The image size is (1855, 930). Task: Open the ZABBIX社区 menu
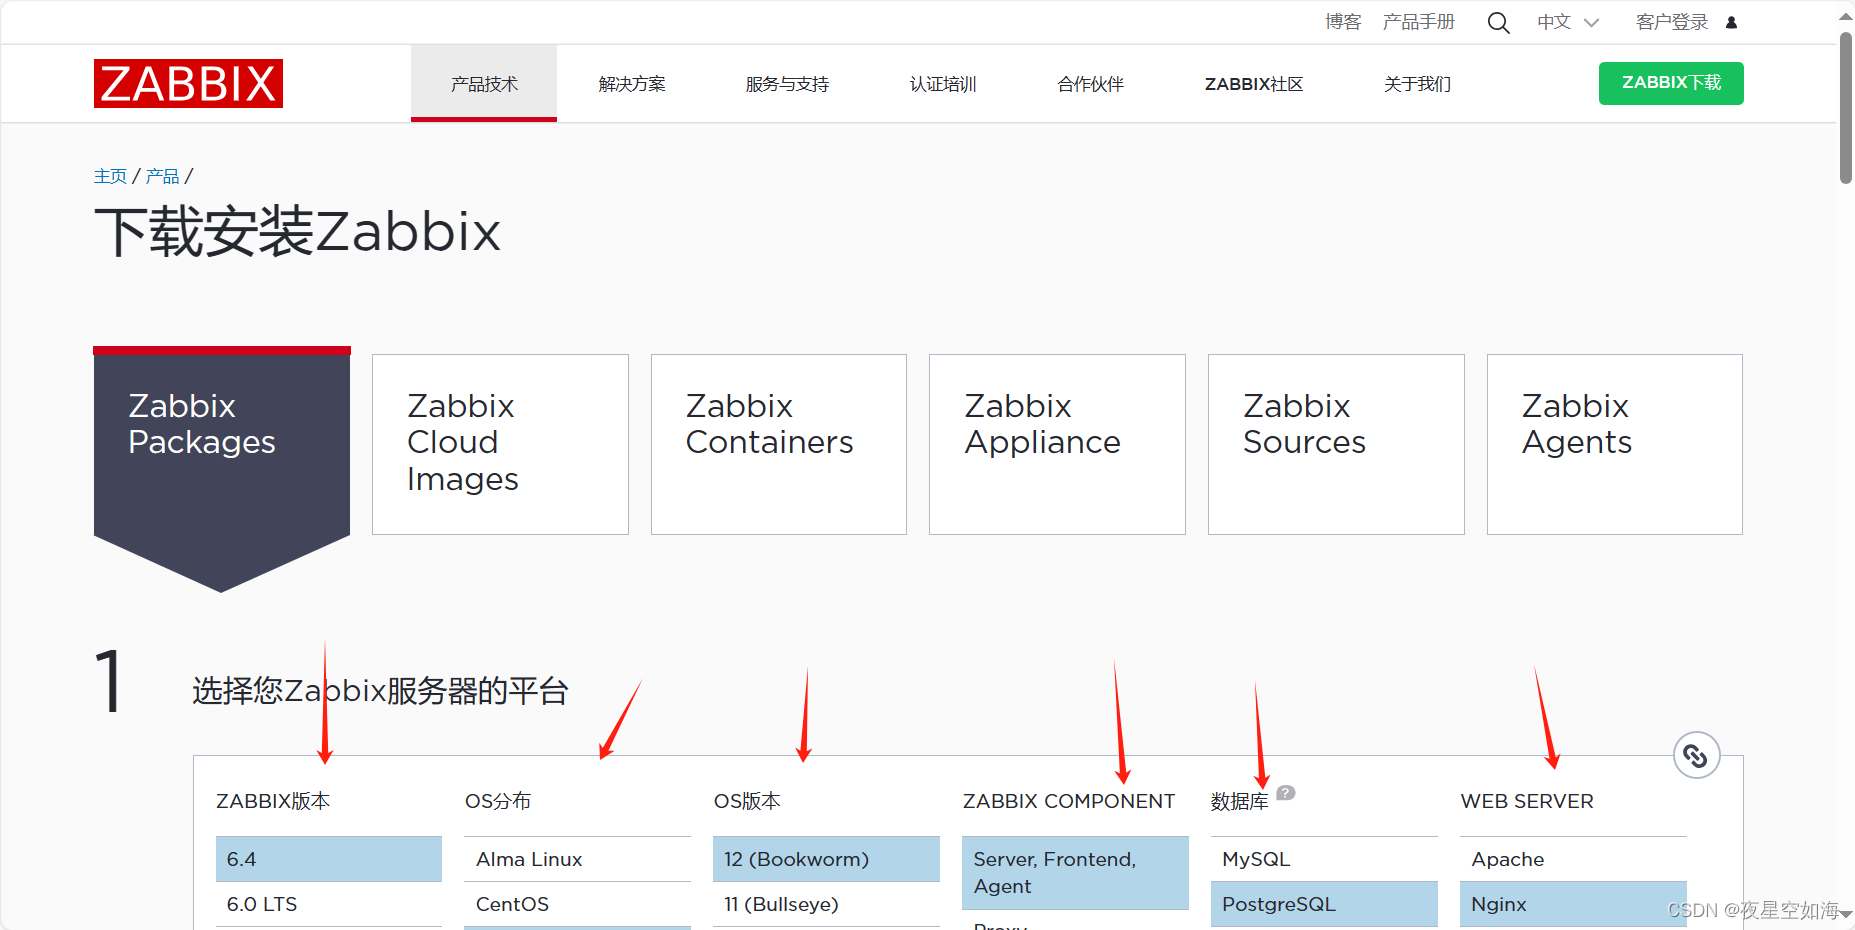tap(1254, 84)
